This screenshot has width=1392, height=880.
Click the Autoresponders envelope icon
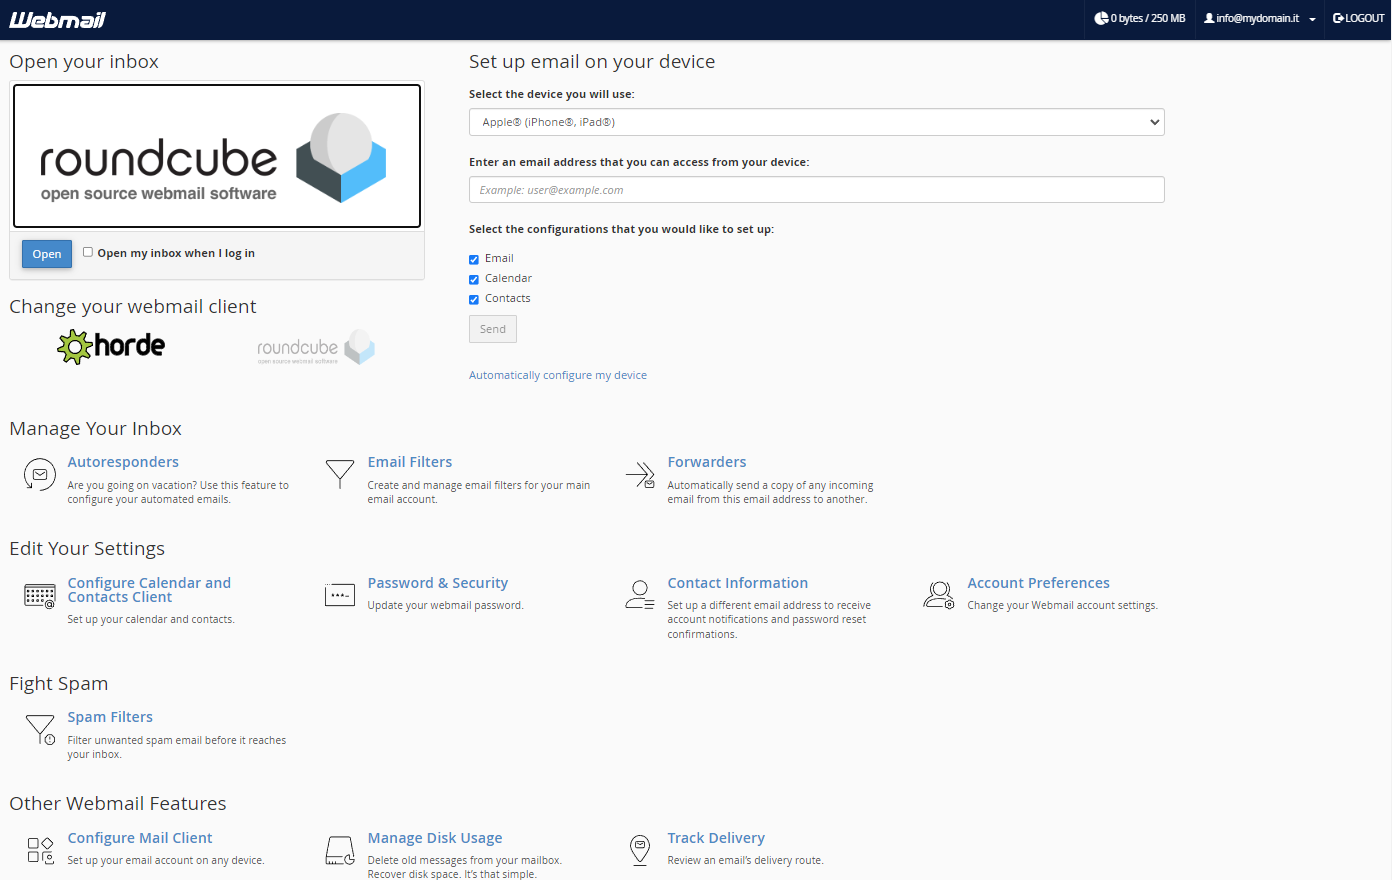tap(39, 474)
